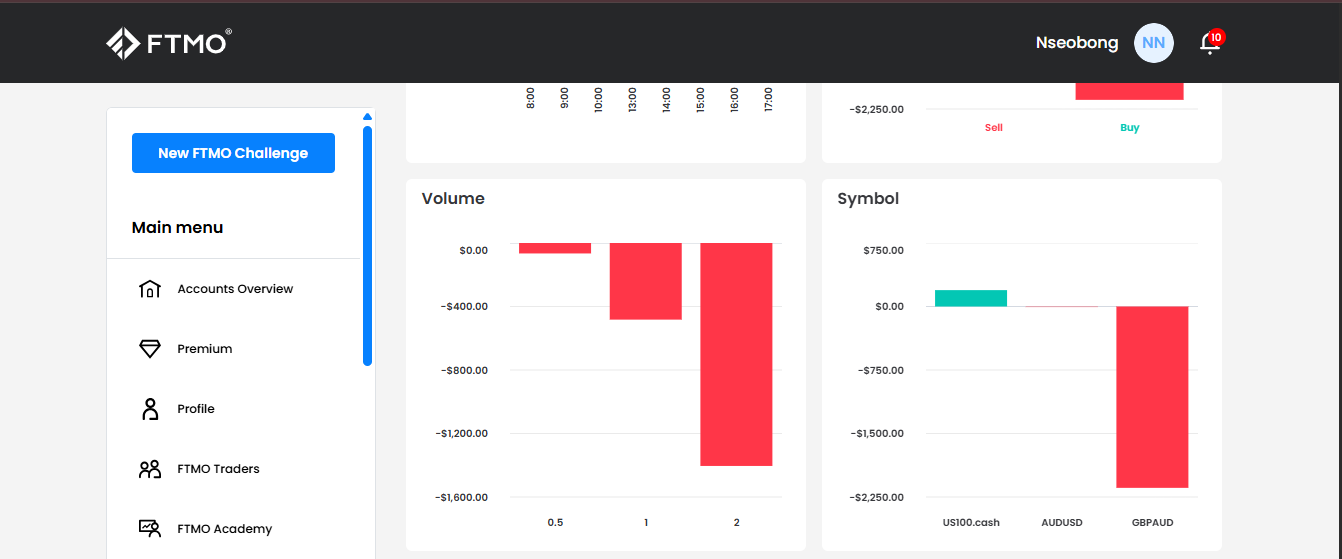
Task: Open Accounts Overview menu item
Action: (x=235, y=289)
